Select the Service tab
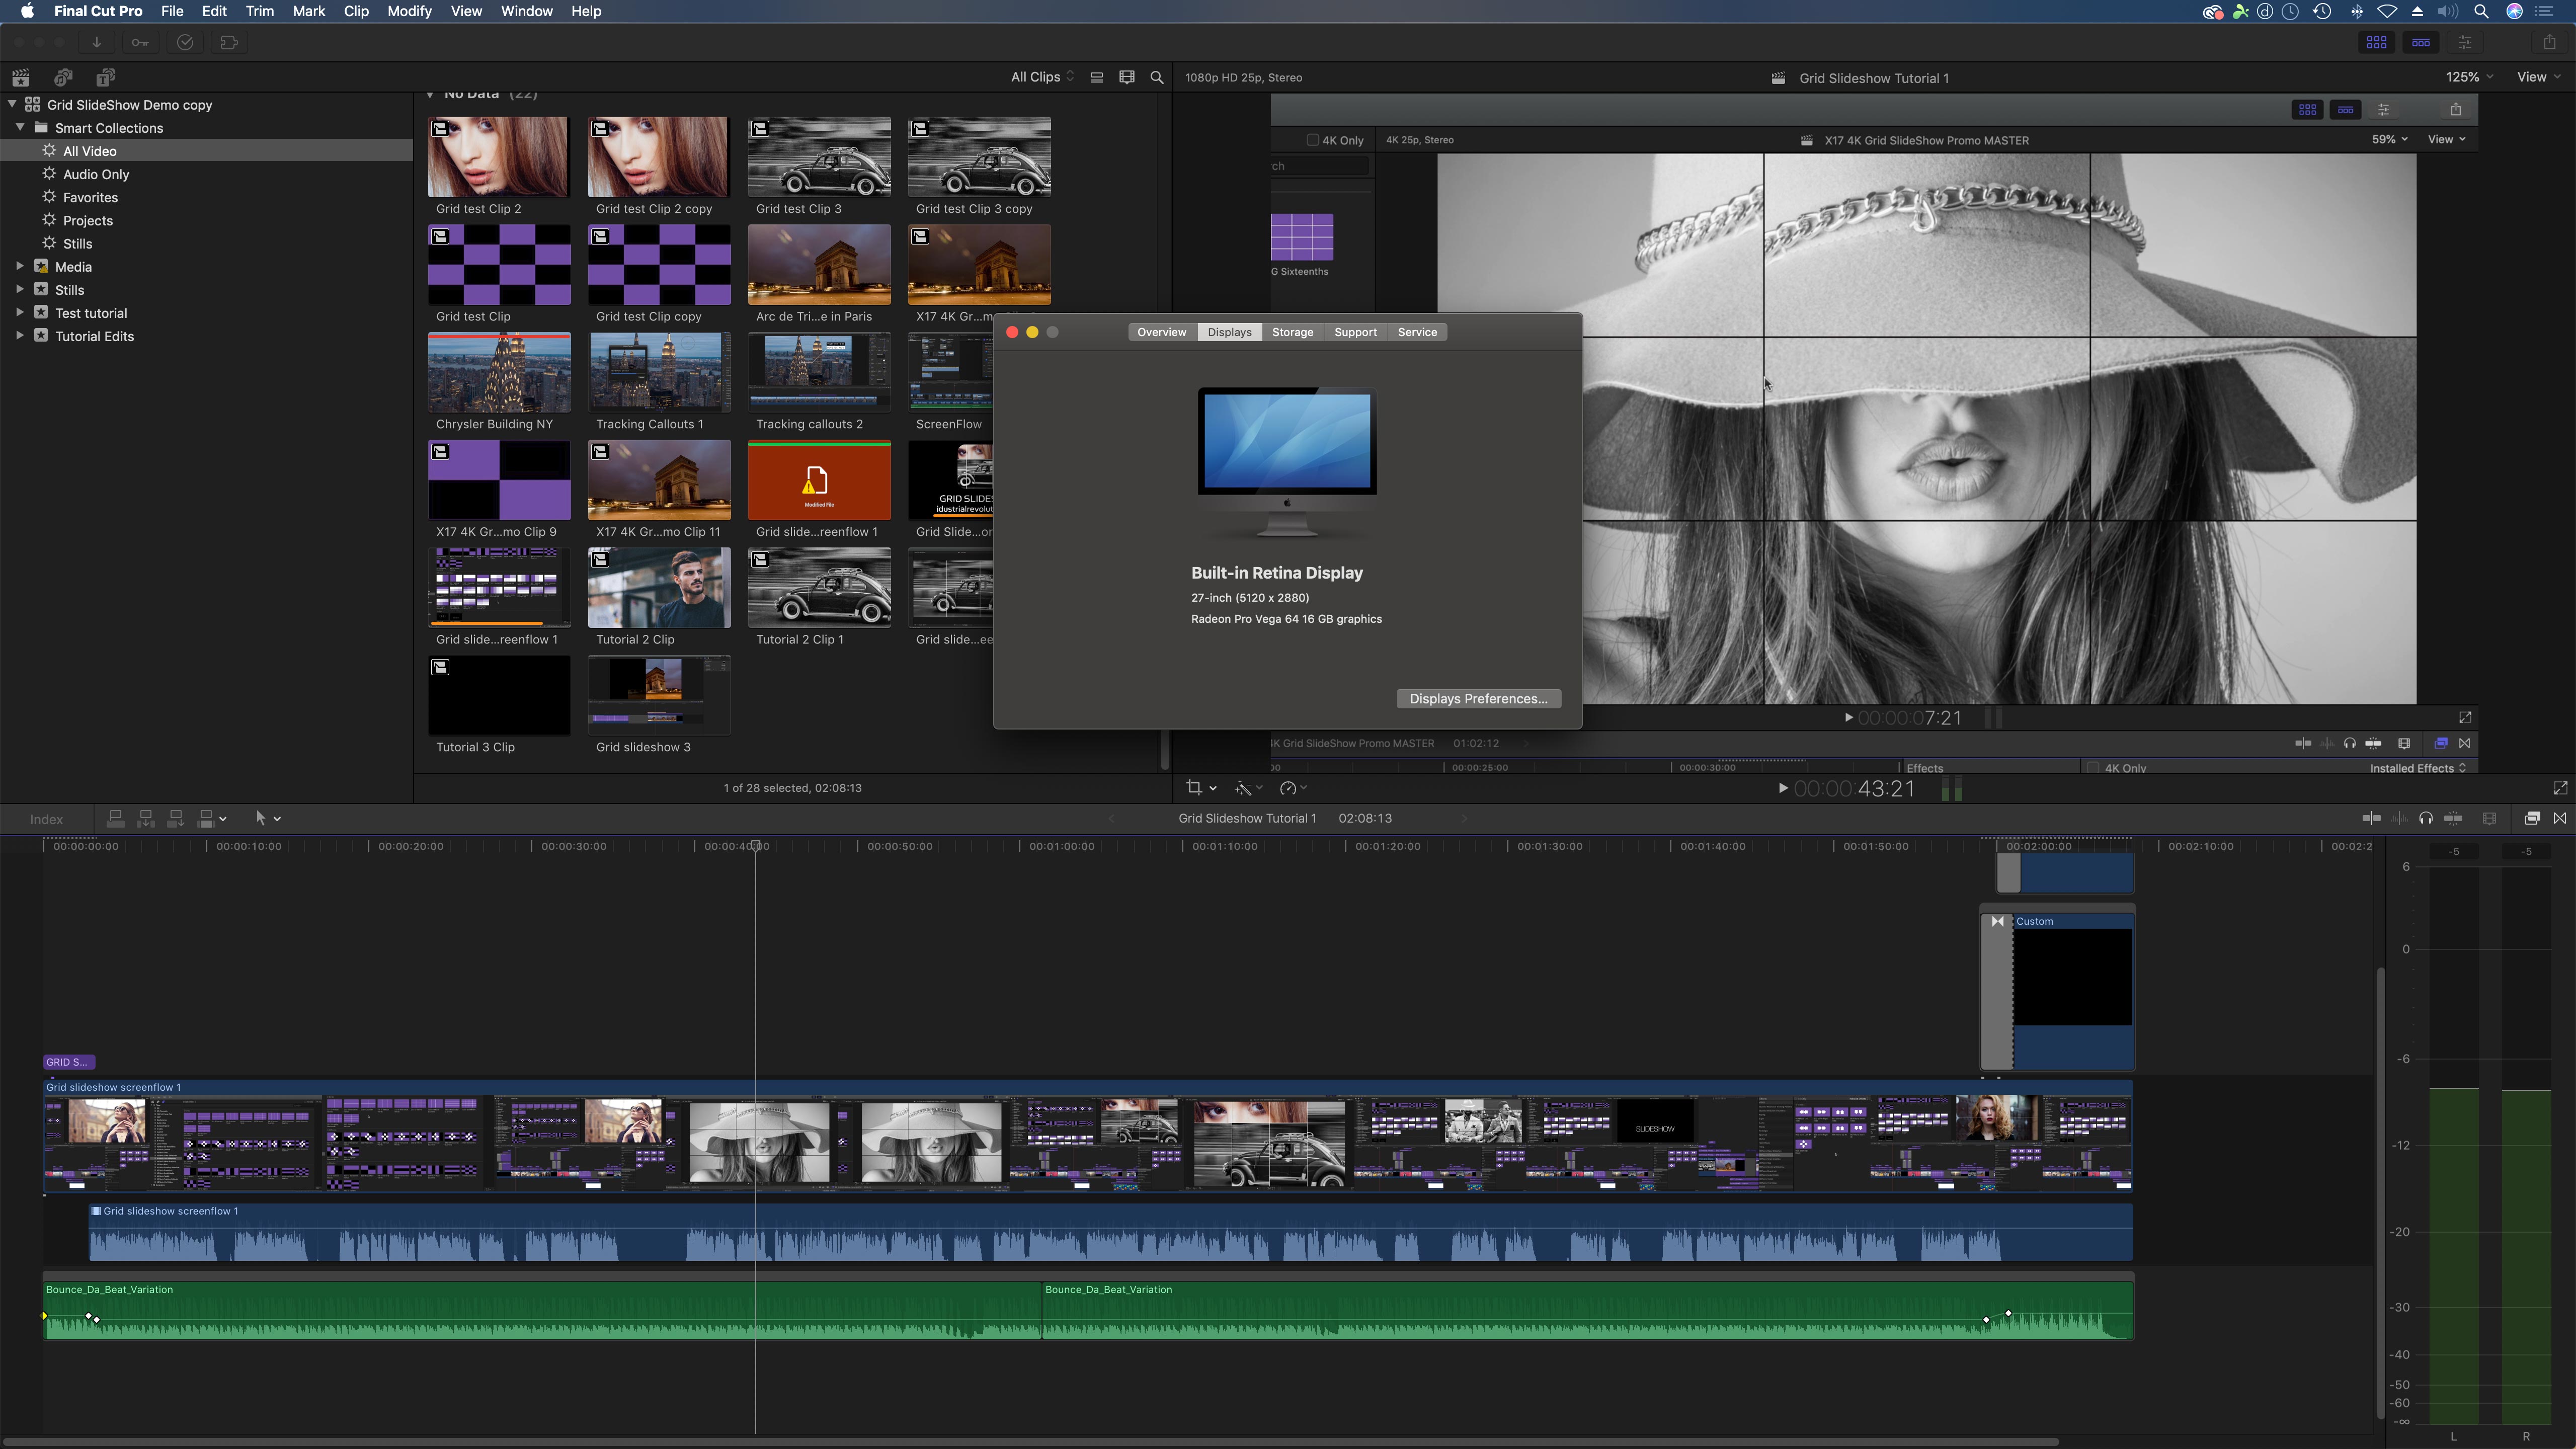The width and height of the screenshot is (2576, 1449). (1417, 332)
